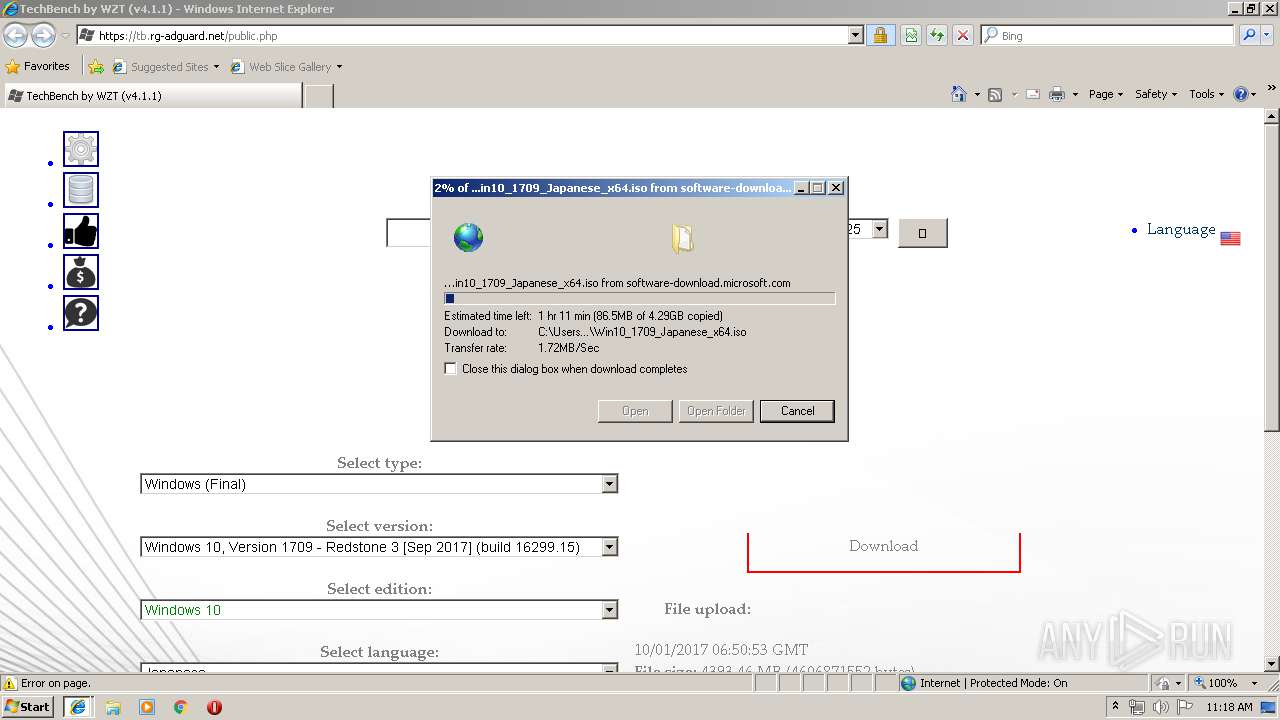Screen dimensions: 1280x720
Task: Print the page with the printer icon
Action: point(1057,94)
